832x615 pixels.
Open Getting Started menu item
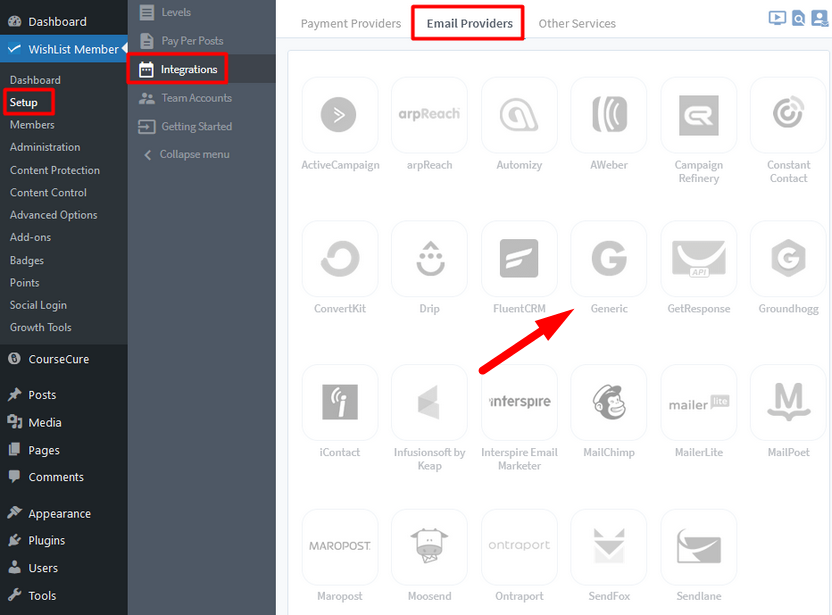coord(202,126)
